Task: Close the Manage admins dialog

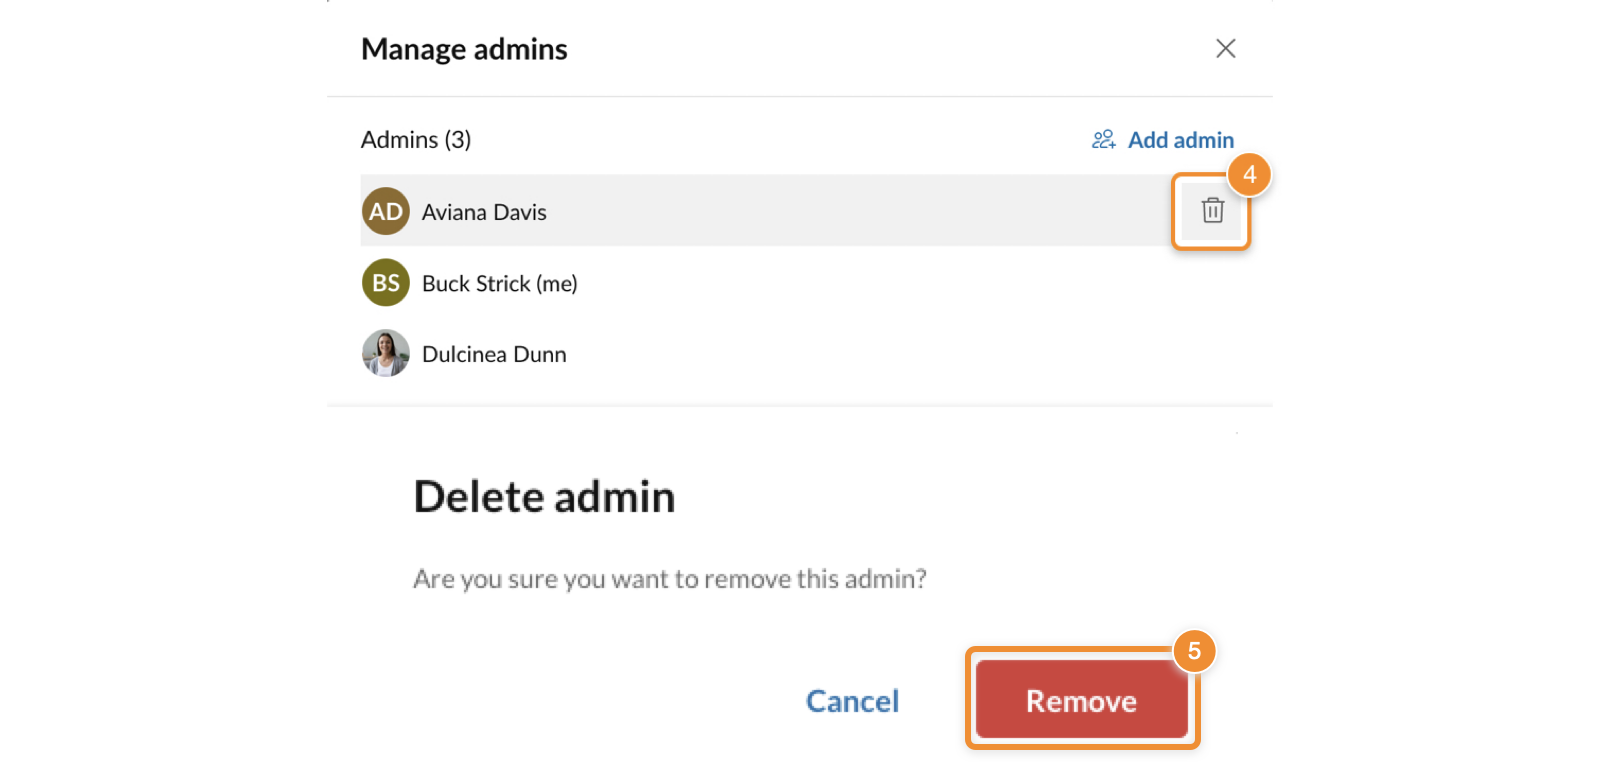Action: (x=1225, y=49)
